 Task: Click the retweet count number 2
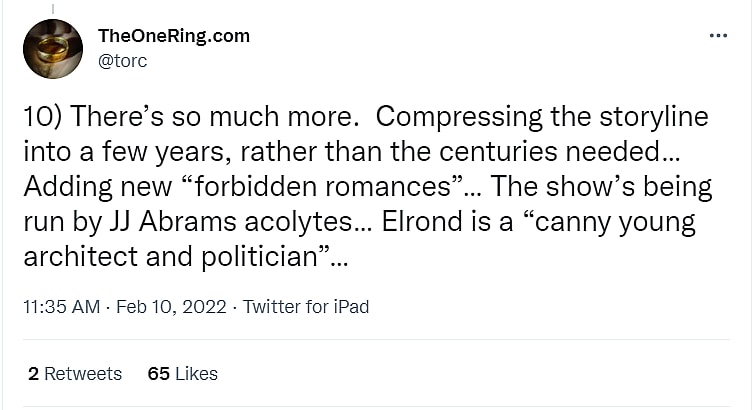34,374
